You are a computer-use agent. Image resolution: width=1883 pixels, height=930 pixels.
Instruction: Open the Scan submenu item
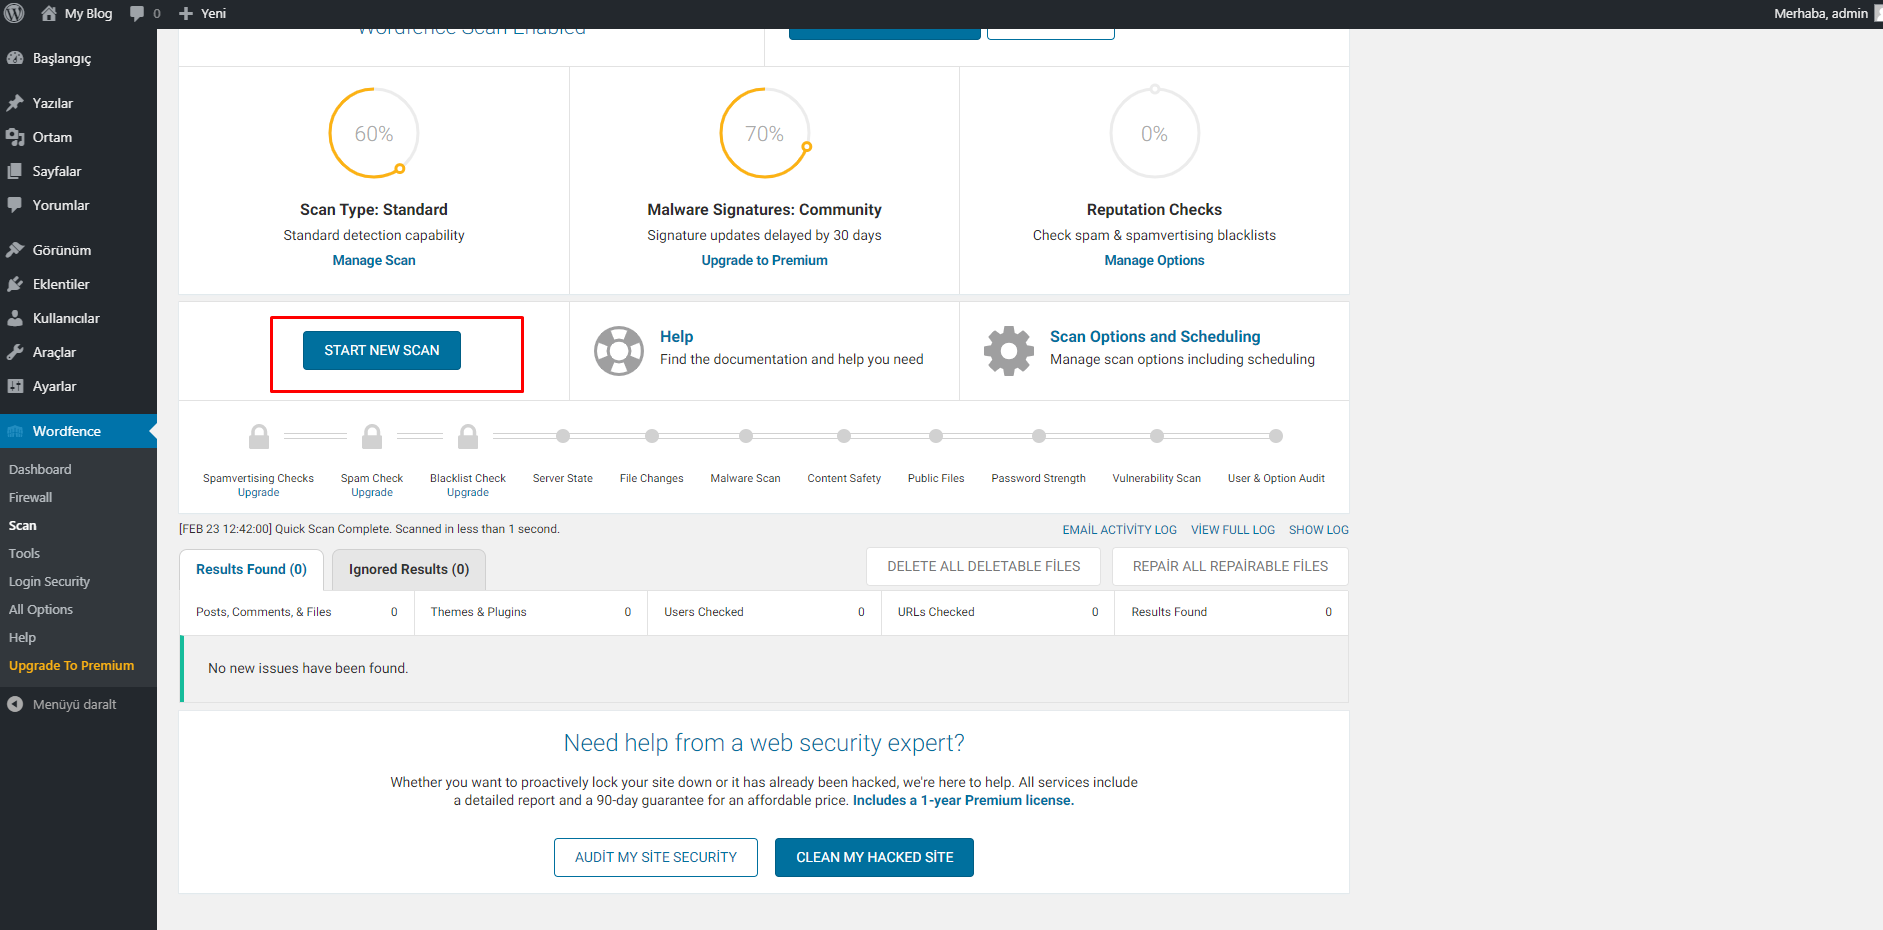tap(22, 525)
